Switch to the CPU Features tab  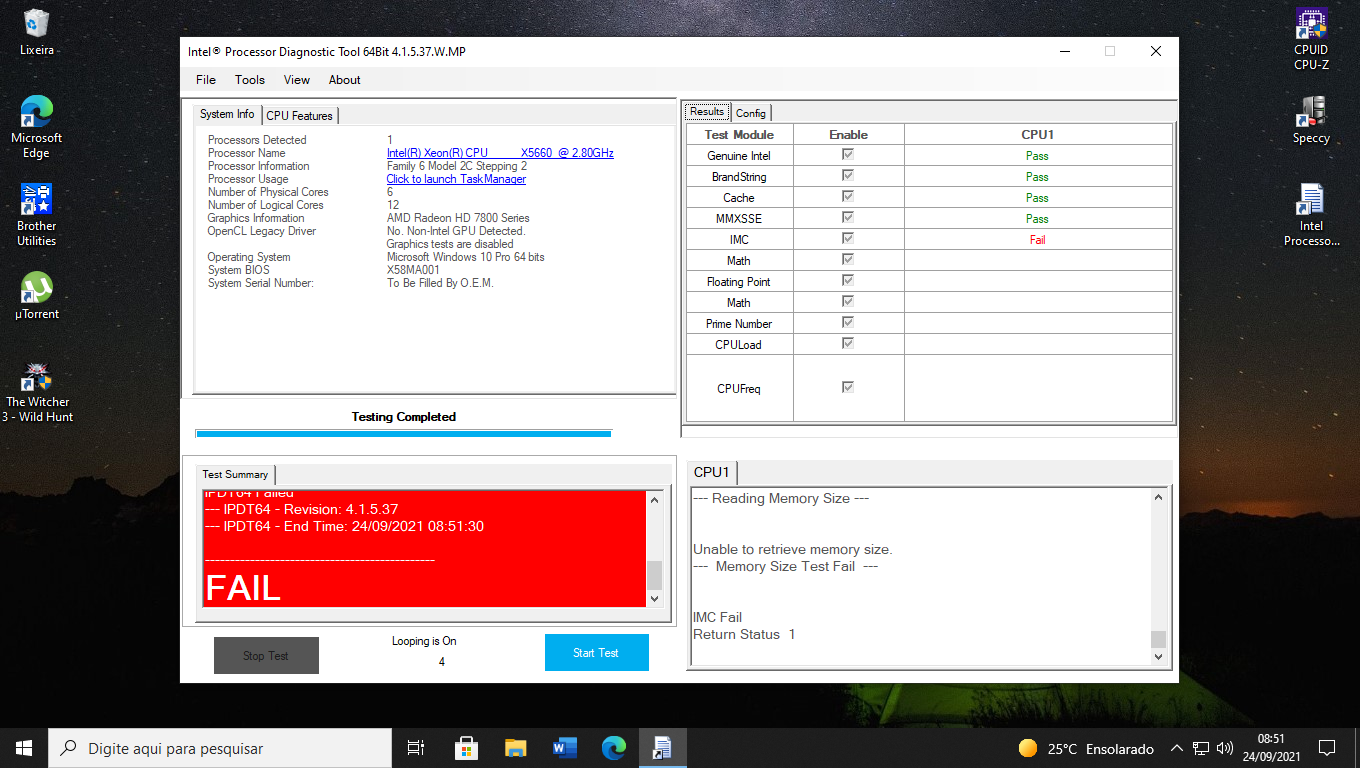(x=300, y=116)
